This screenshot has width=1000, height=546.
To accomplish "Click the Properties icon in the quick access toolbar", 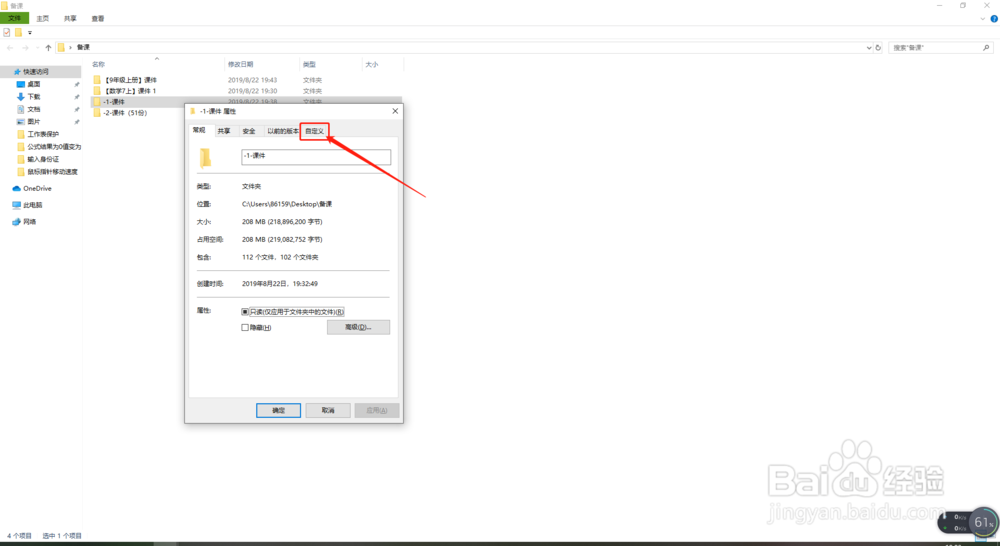I will pyautogui.click(x=7, y=32).
